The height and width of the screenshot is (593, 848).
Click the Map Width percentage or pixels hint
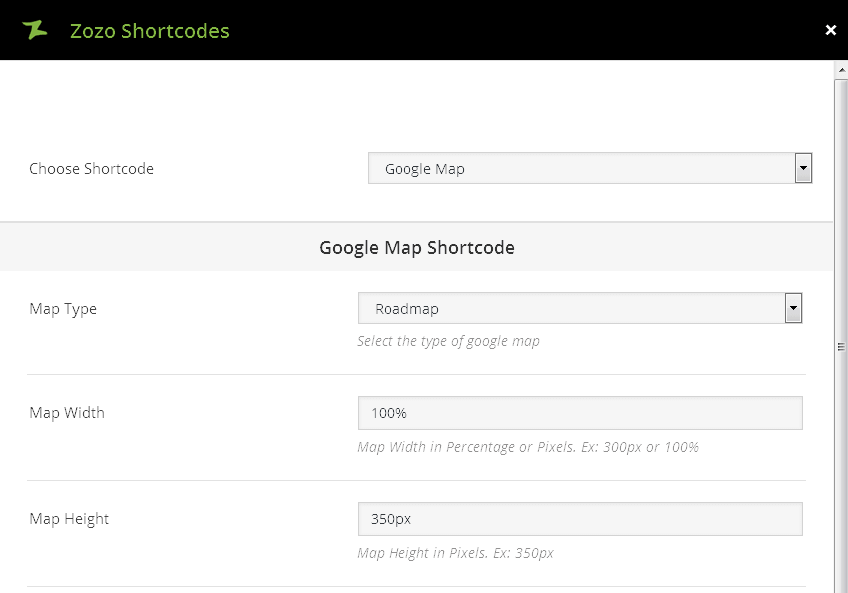[x=527, y=447]
